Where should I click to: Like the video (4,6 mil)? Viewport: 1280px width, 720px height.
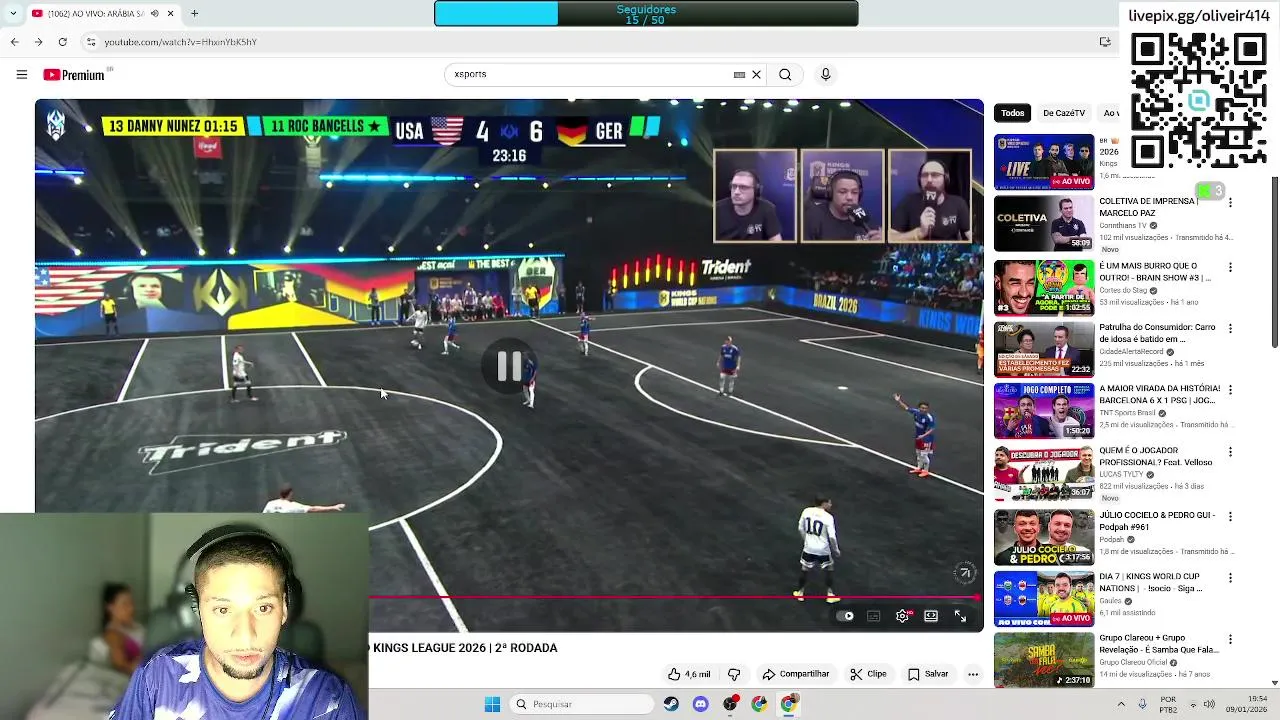point(688,674)
